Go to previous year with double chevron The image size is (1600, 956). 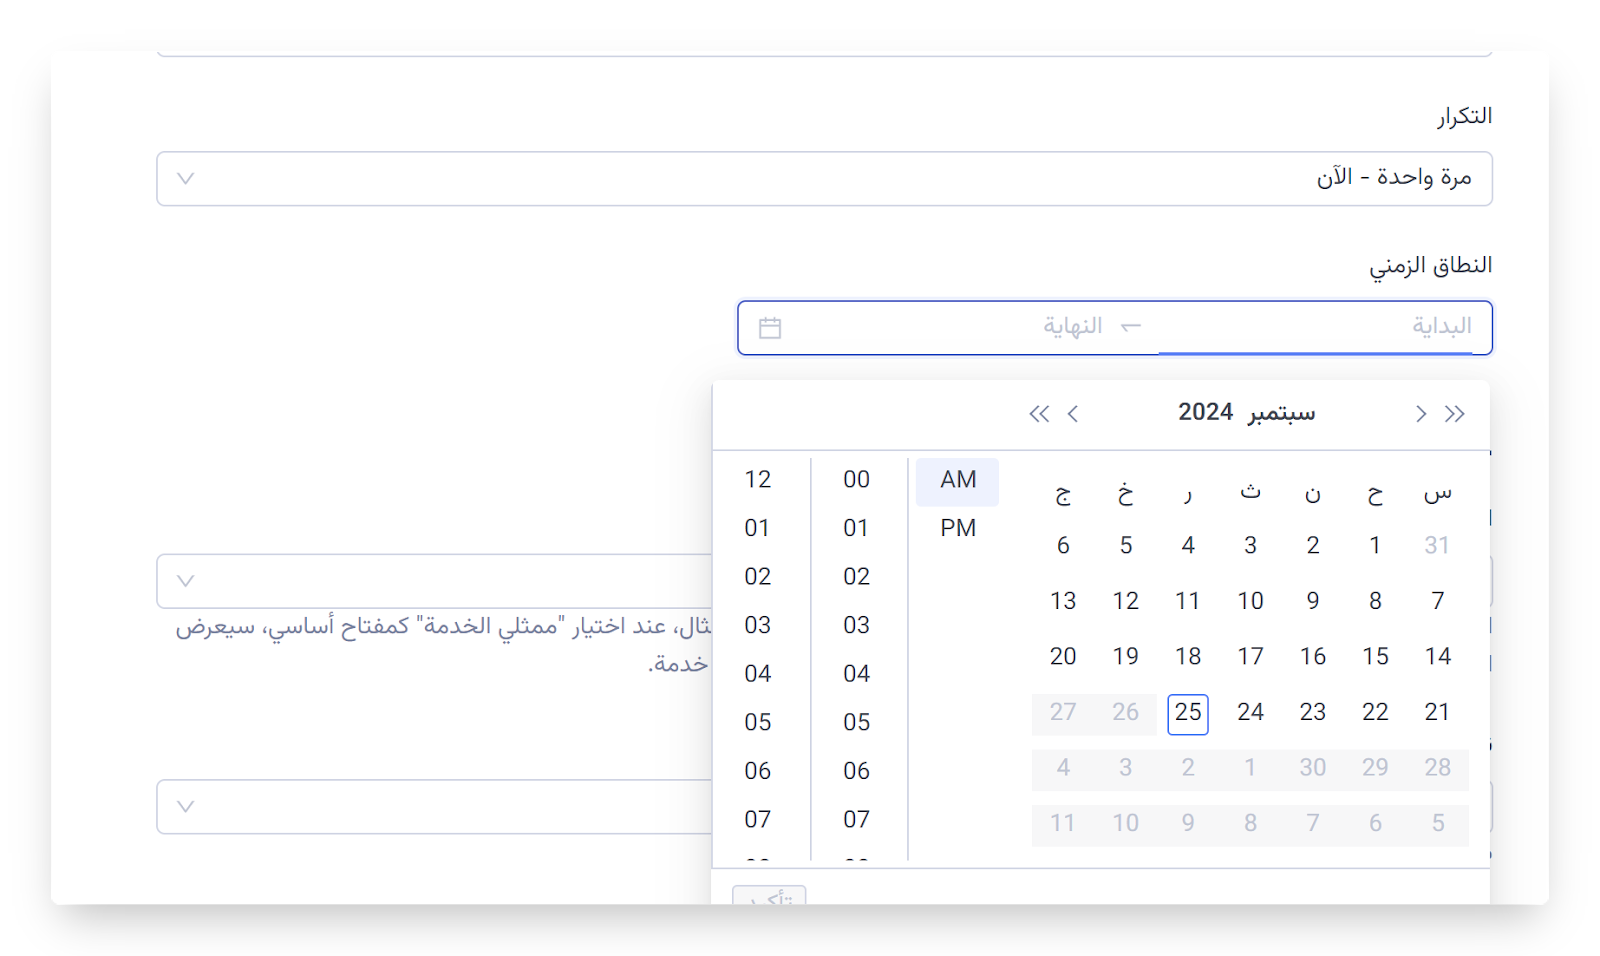(1454, 414)
